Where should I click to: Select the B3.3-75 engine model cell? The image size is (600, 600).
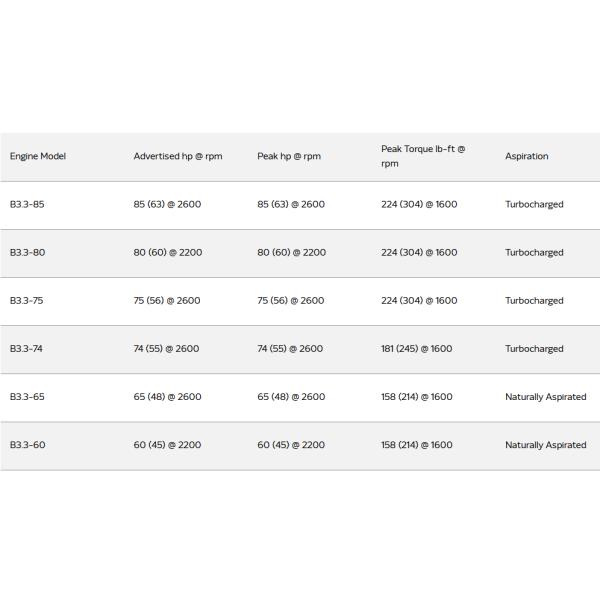pos(28,301)
